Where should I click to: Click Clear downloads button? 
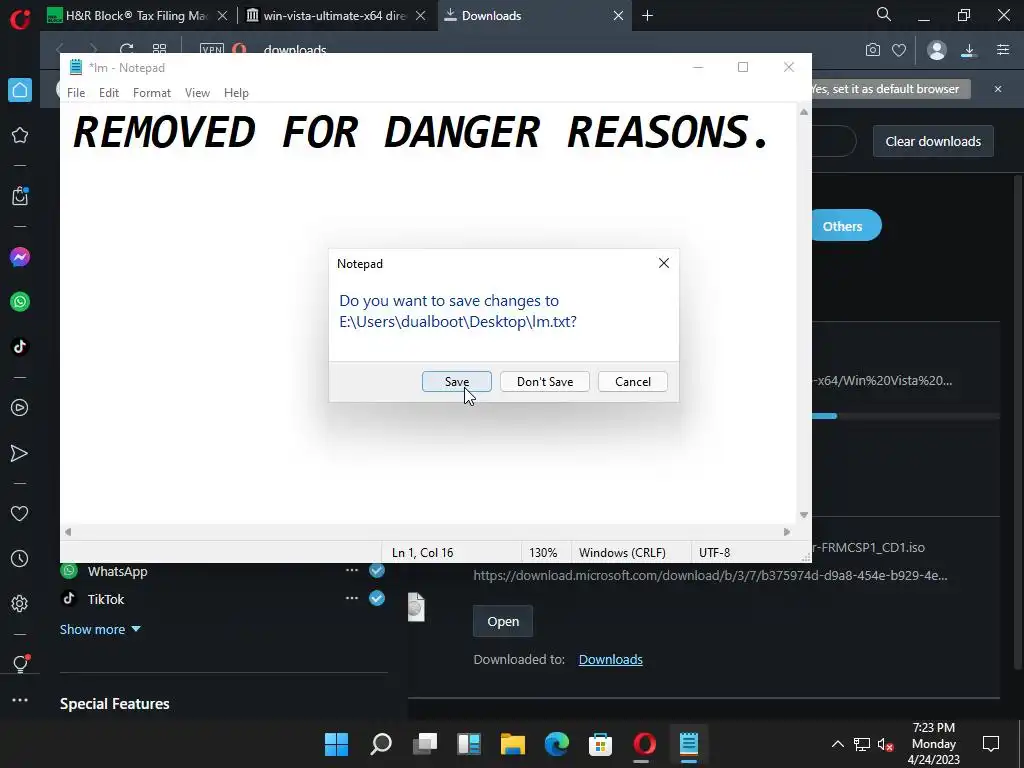933,141
